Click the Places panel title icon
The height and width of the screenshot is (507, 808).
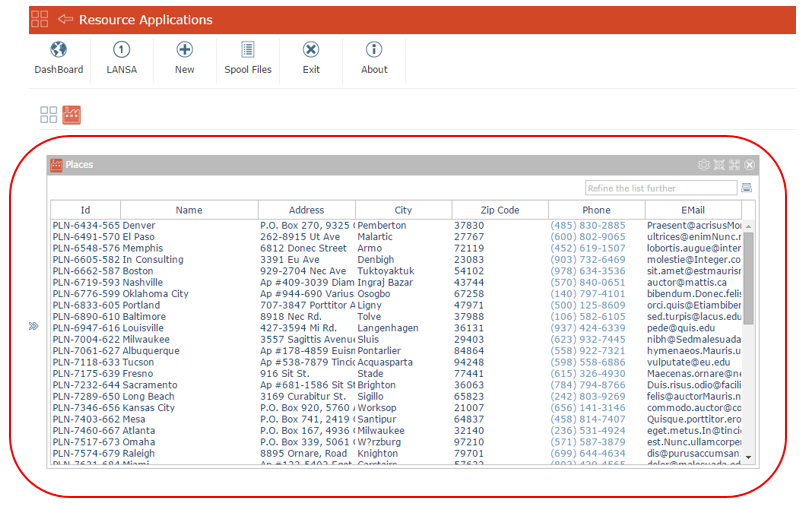(56, 165)
